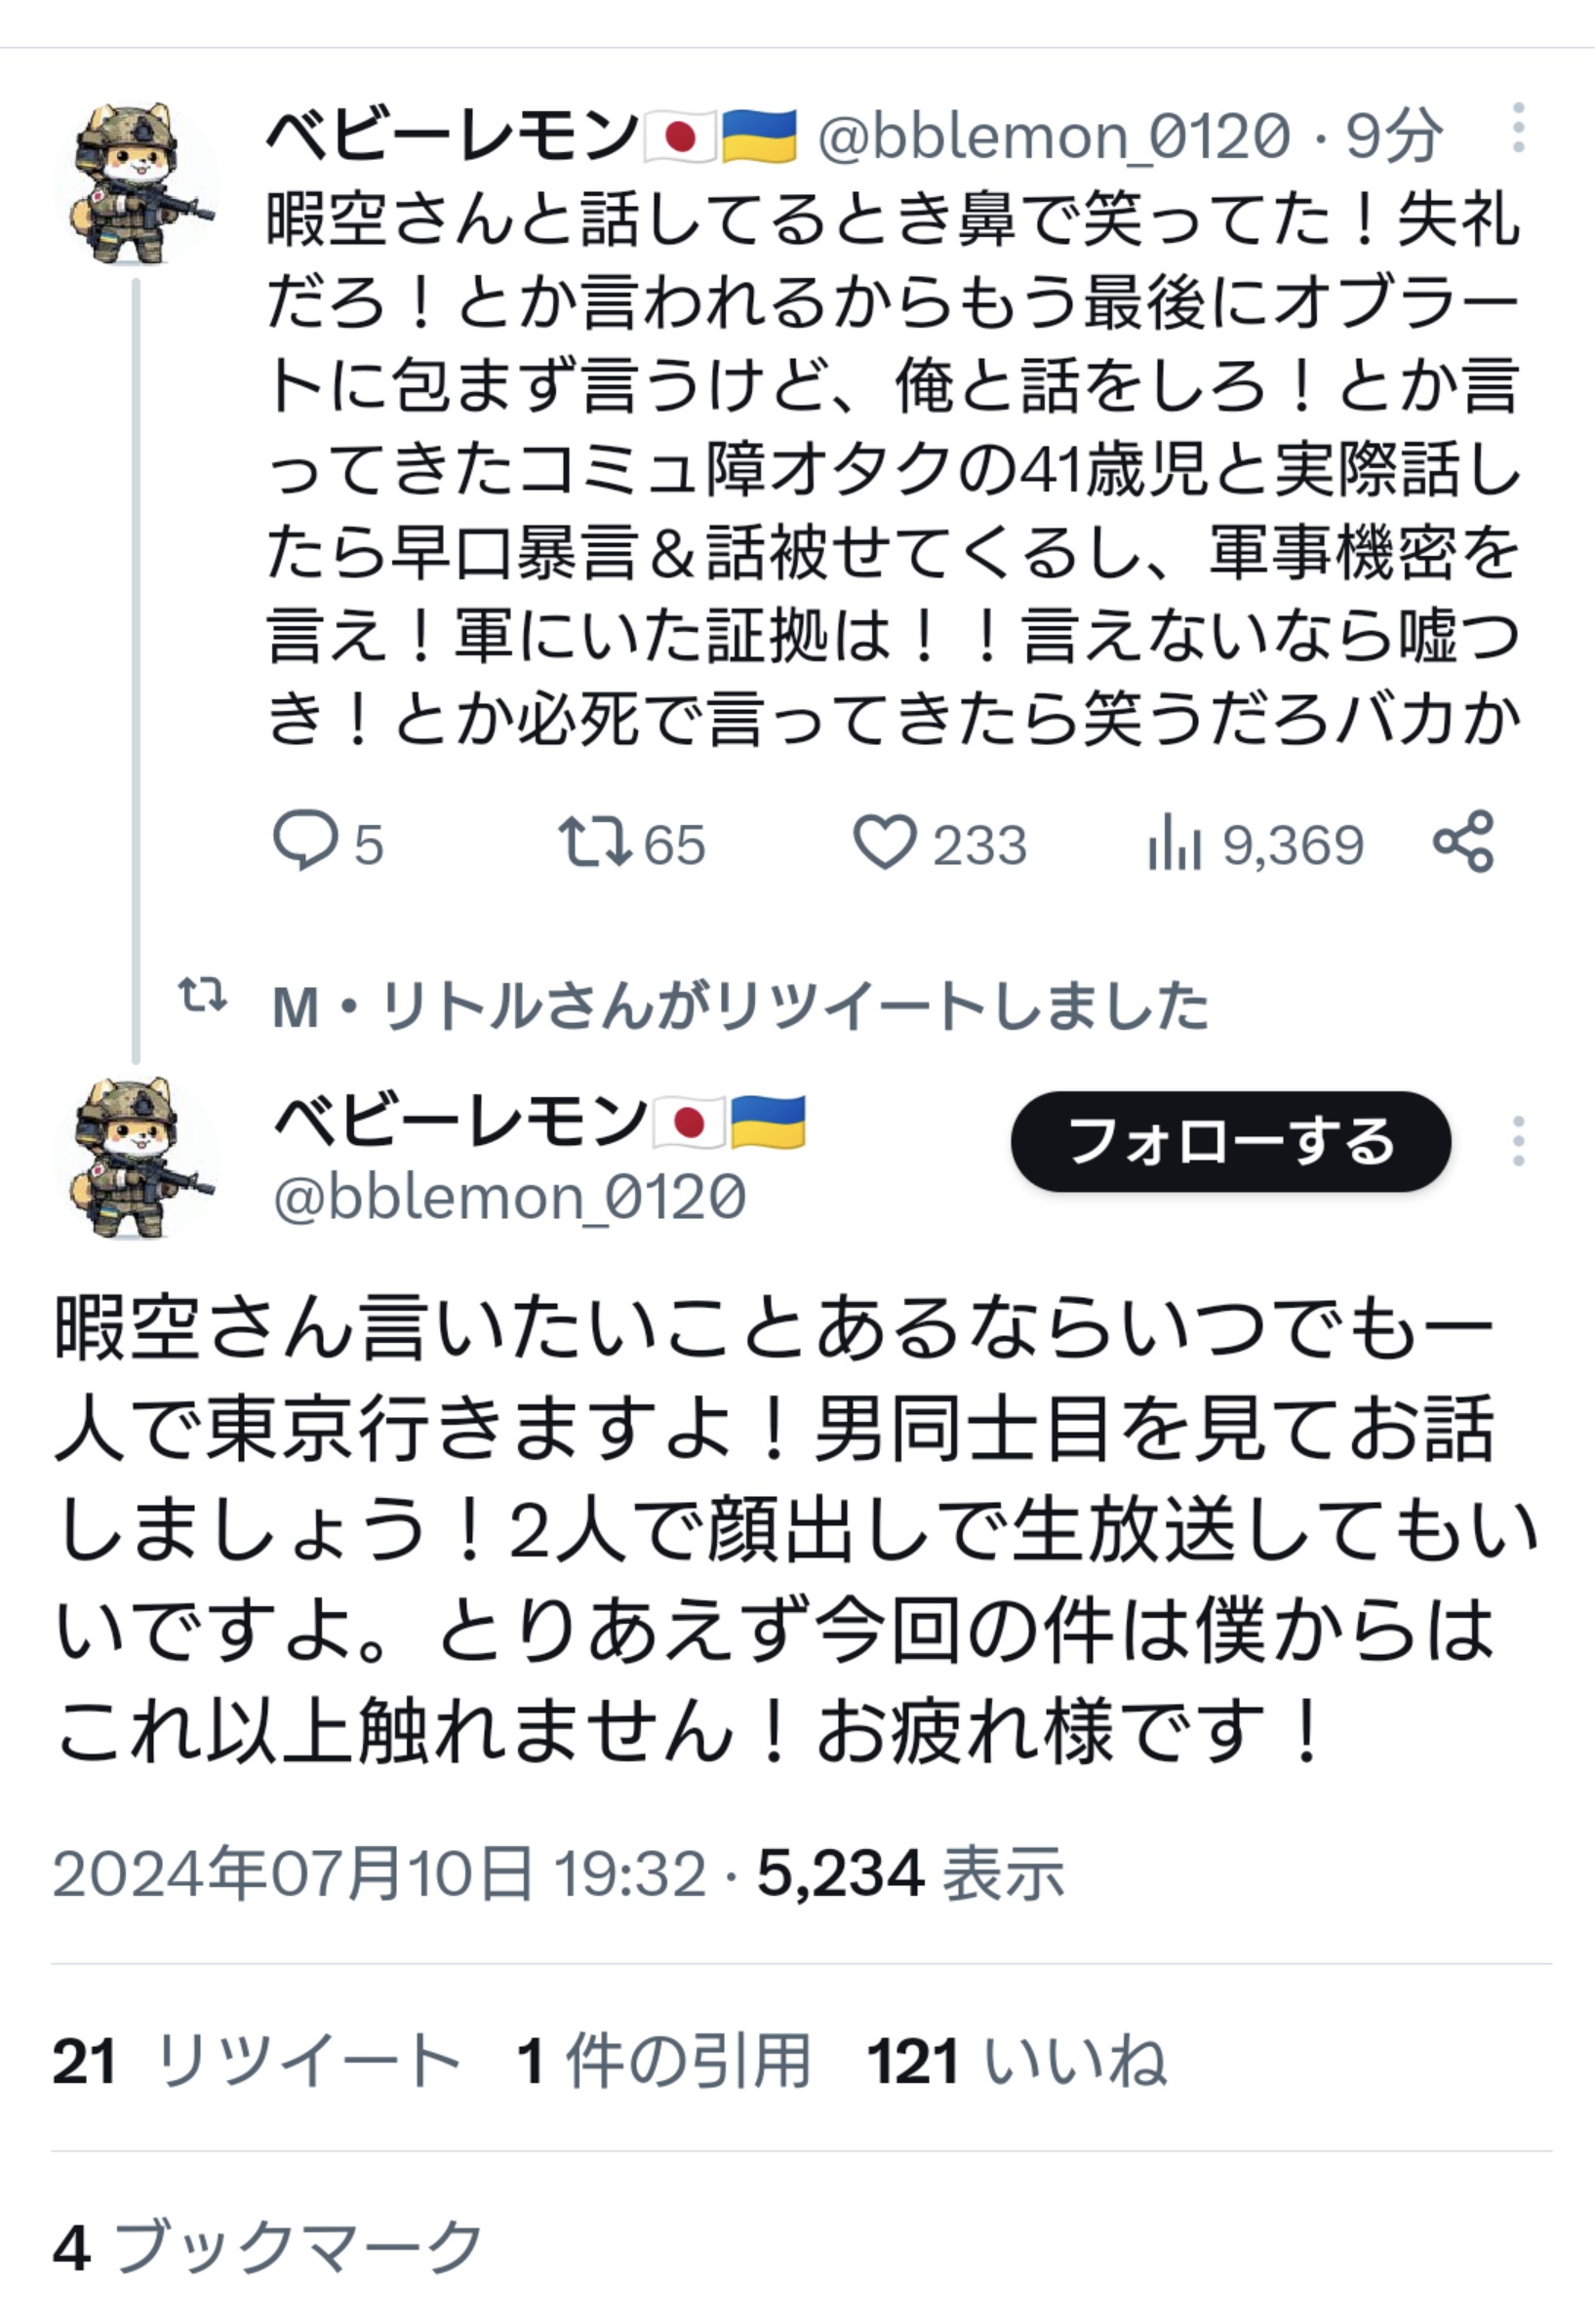Click the reply bubble icon showing 5
The width and height of the screenshot is (1595, 2324).
point(306,841)
